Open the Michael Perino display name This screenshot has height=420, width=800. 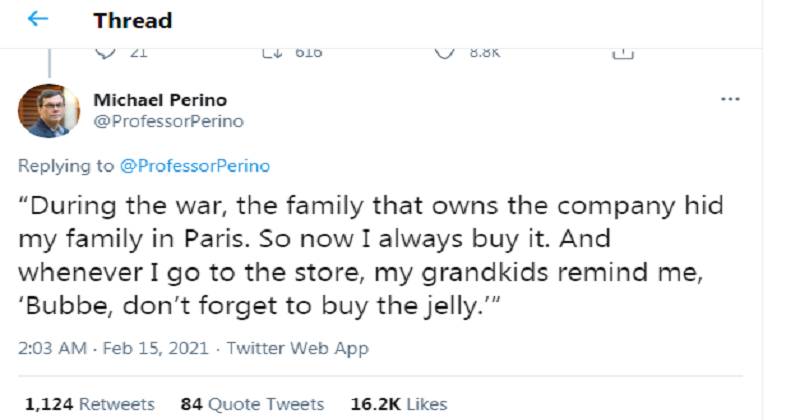(160, 100)
